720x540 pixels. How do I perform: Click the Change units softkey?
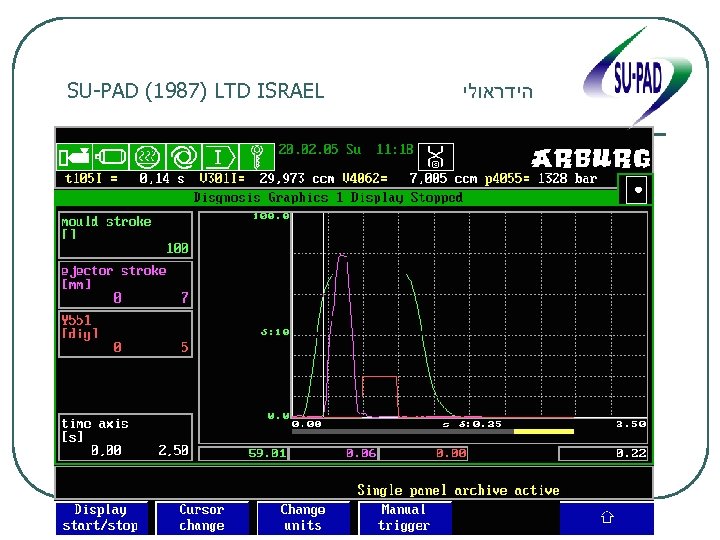[303, 518]
